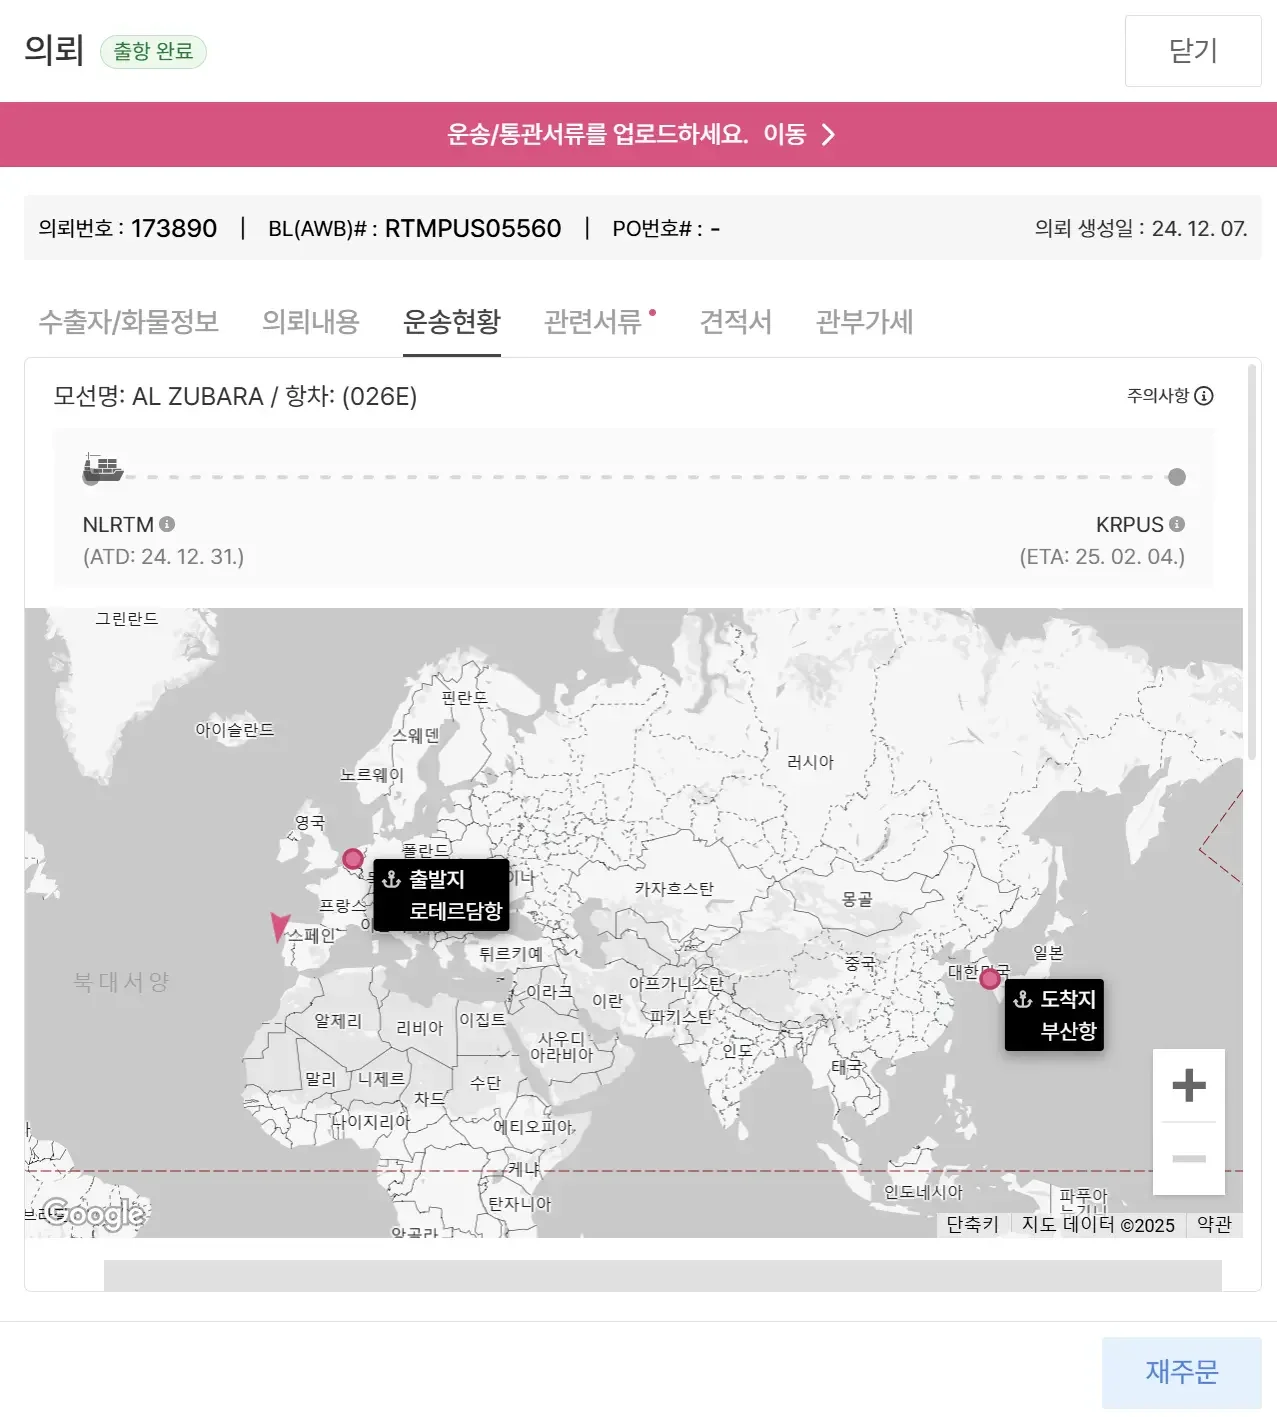The width and height of the screenshot is (1277, 1417).
Task: Open the map 단축키 link
Action: pyautogui.click(x=973, y=1225)
